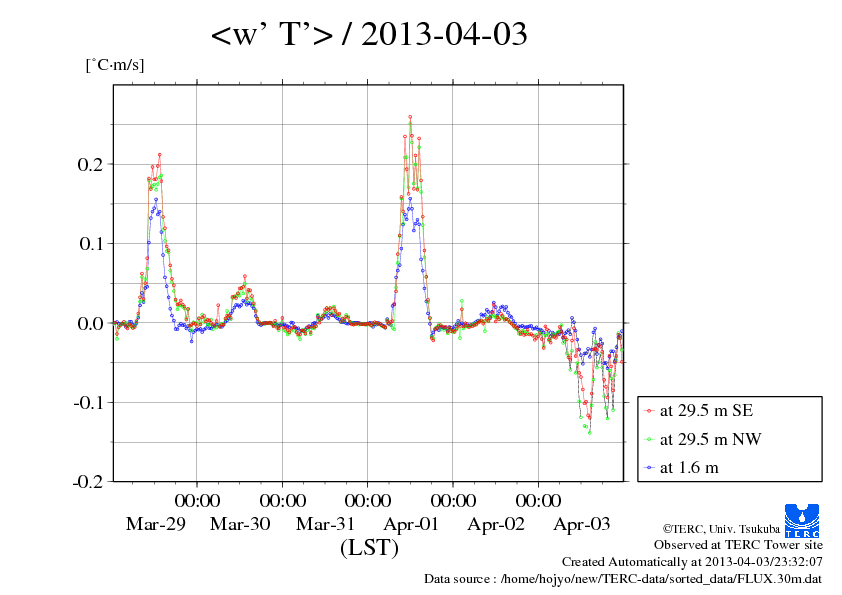Click the 0.0 y-axis tick label
The image size is (842, 595).
[90, 323]
